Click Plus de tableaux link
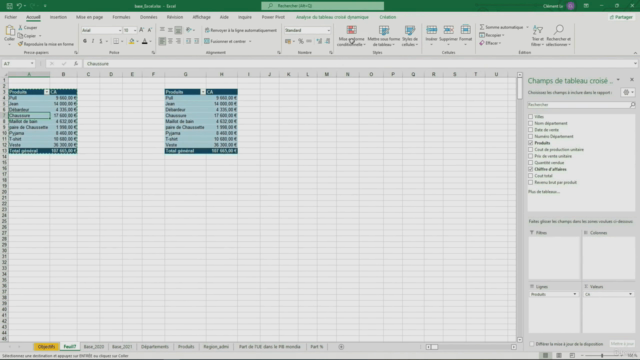Screen dimensions: 640x360 coord(544,191)
